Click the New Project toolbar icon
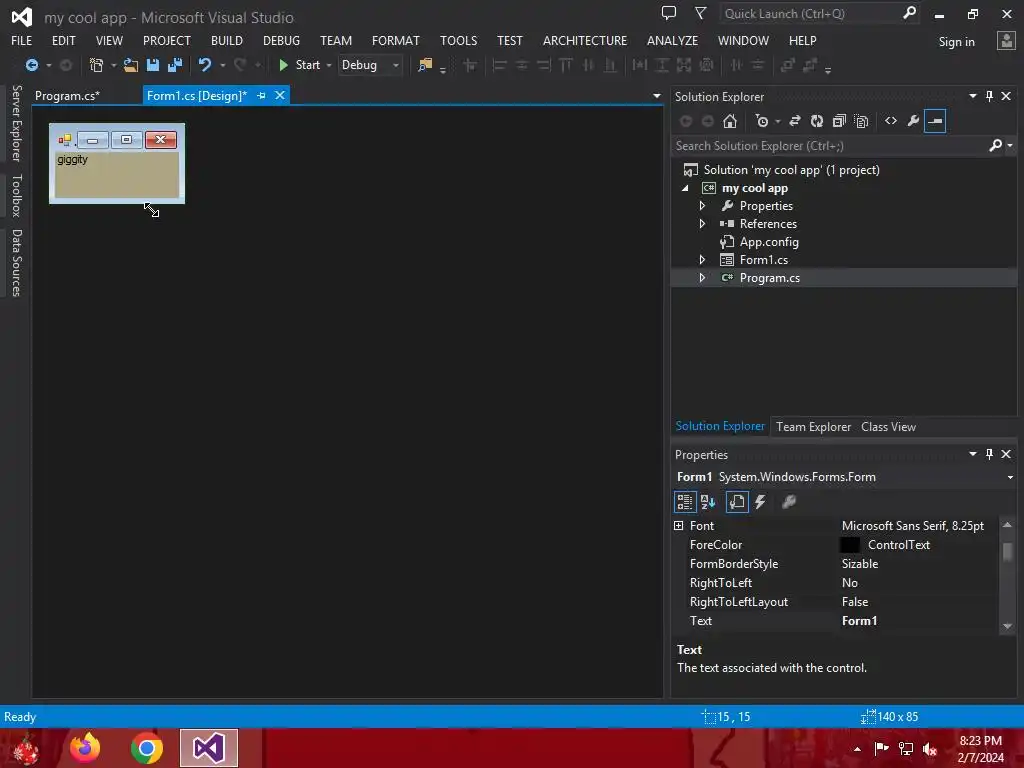Viewport: 1024px width, 768px height. click(x=96, y=65)
